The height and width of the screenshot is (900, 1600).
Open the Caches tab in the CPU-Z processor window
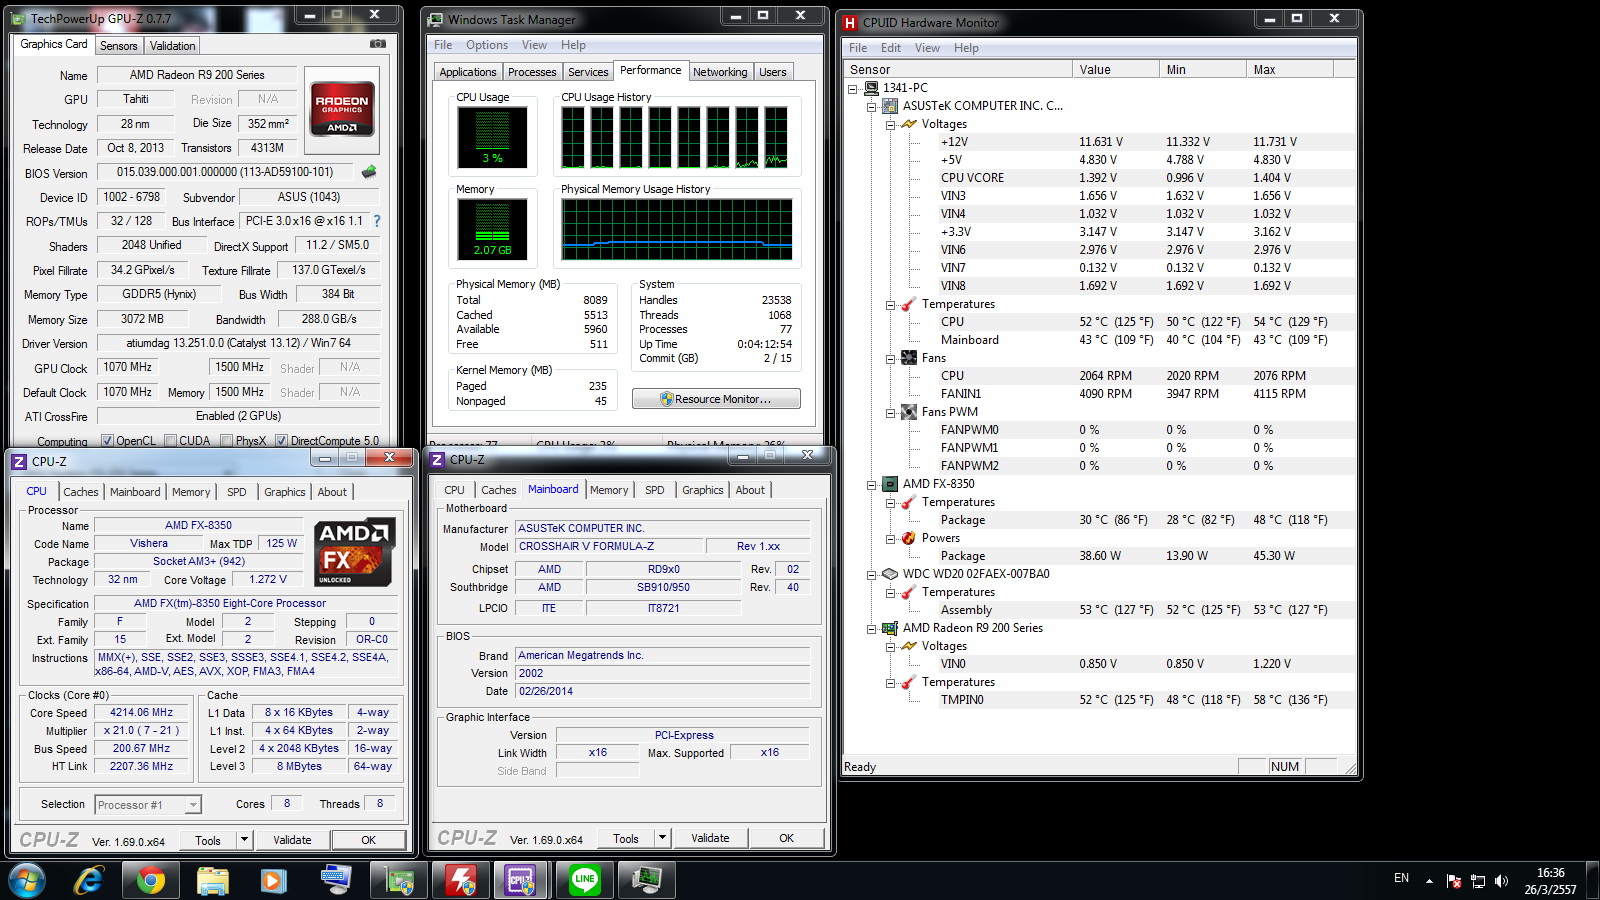(81, 492)
